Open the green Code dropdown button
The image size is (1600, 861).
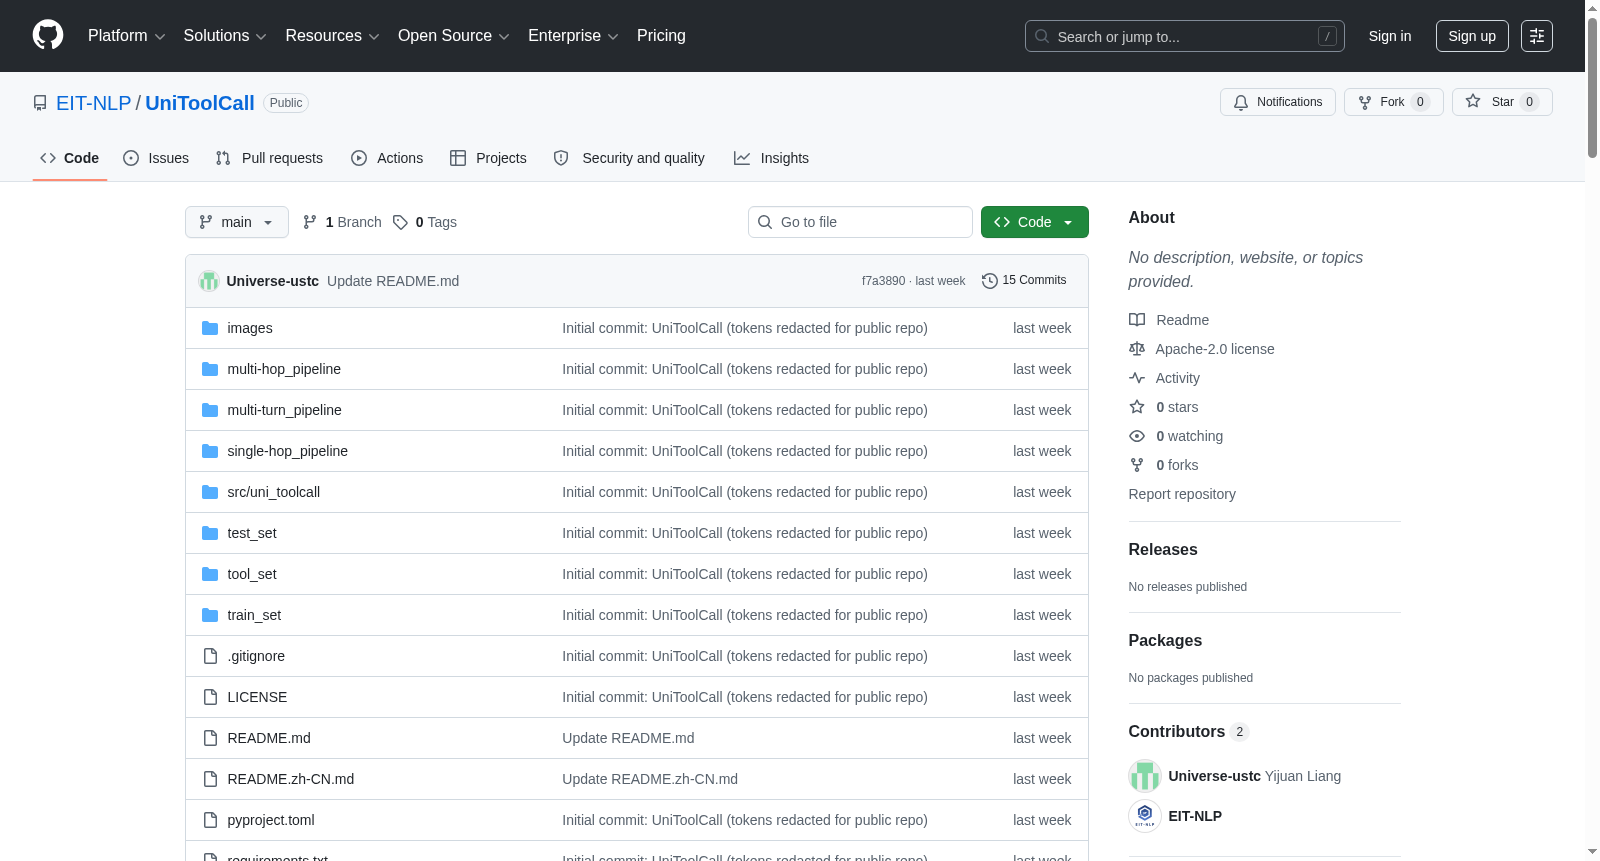click(1035, 222)
